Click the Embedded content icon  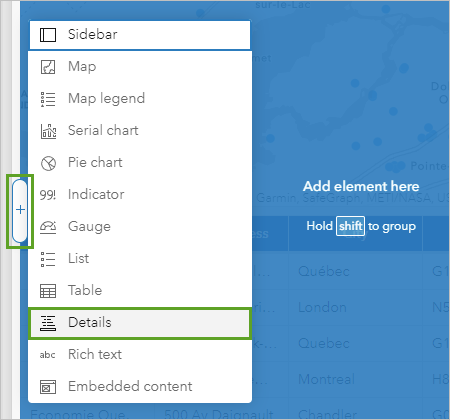(48, 387)
